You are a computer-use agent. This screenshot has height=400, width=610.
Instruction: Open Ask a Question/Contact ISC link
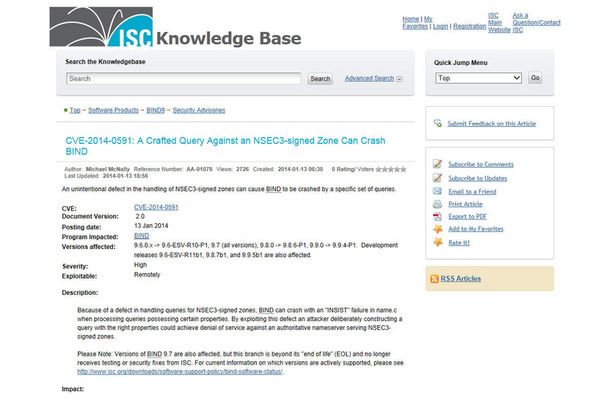pyautogui.click(x=536, y=23)
